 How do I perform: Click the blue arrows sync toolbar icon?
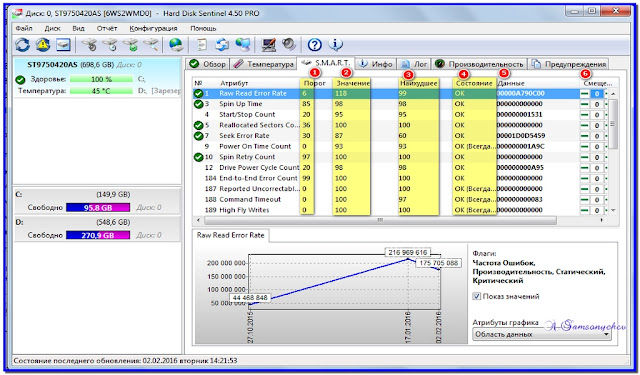[x=222, y=44]
